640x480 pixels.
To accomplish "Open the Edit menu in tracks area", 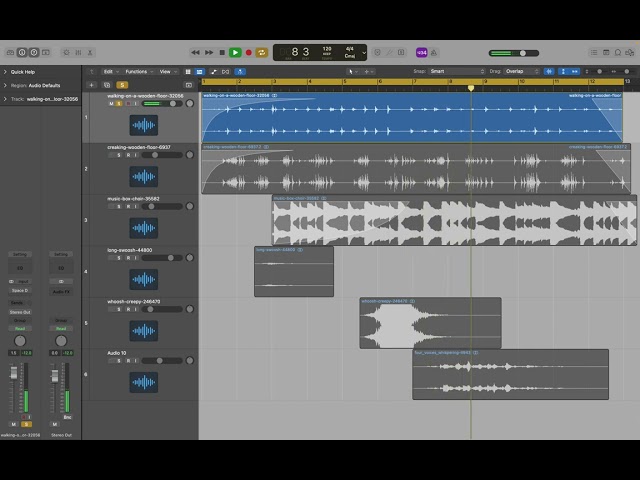I will (111, 71).
